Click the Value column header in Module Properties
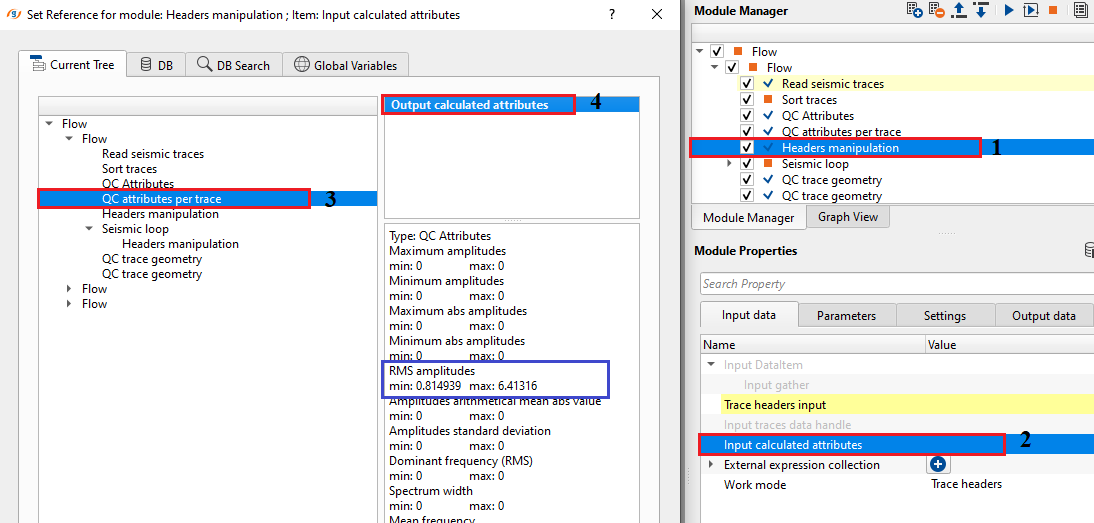The width and height of the screenshot is (1094, 523). (1010, 344)
